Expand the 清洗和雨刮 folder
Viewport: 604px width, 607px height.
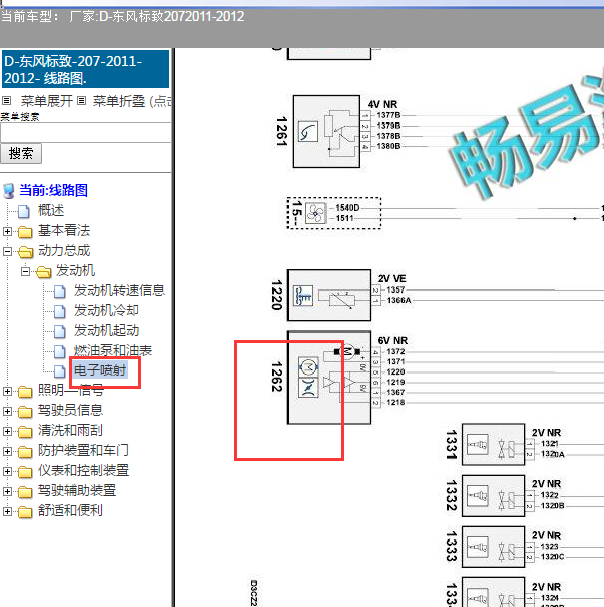tap(7, 431)
